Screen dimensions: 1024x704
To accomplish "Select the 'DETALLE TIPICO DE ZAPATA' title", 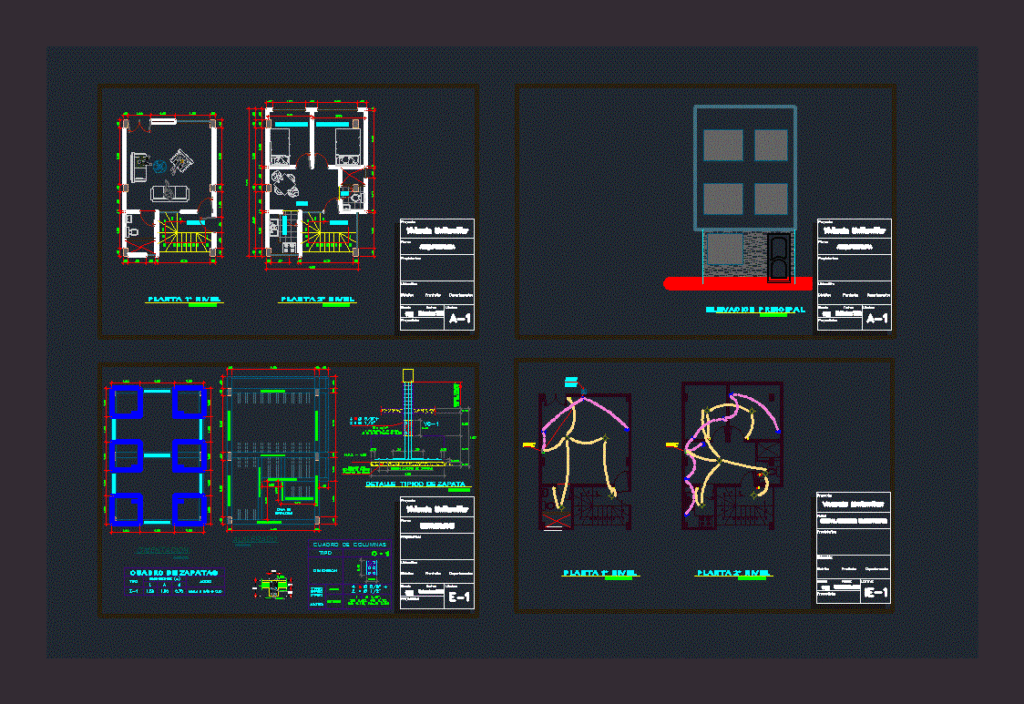I will pos(415,484).
